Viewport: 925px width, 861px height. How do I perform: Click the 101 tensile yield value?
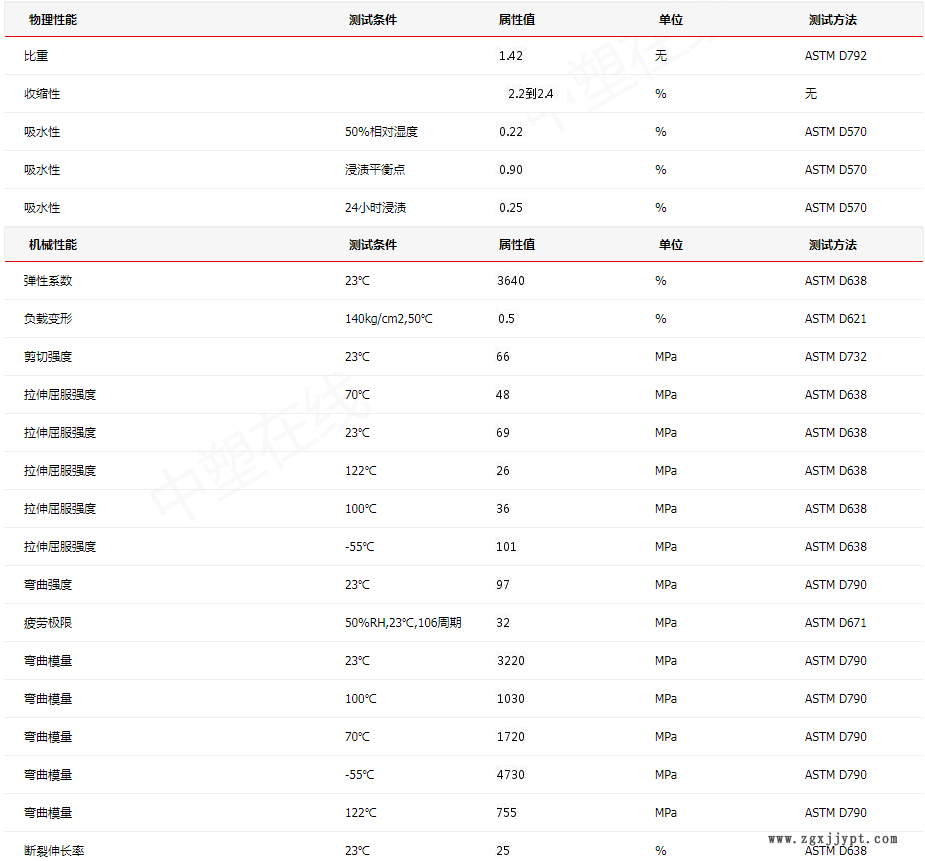tap(506, 547)
